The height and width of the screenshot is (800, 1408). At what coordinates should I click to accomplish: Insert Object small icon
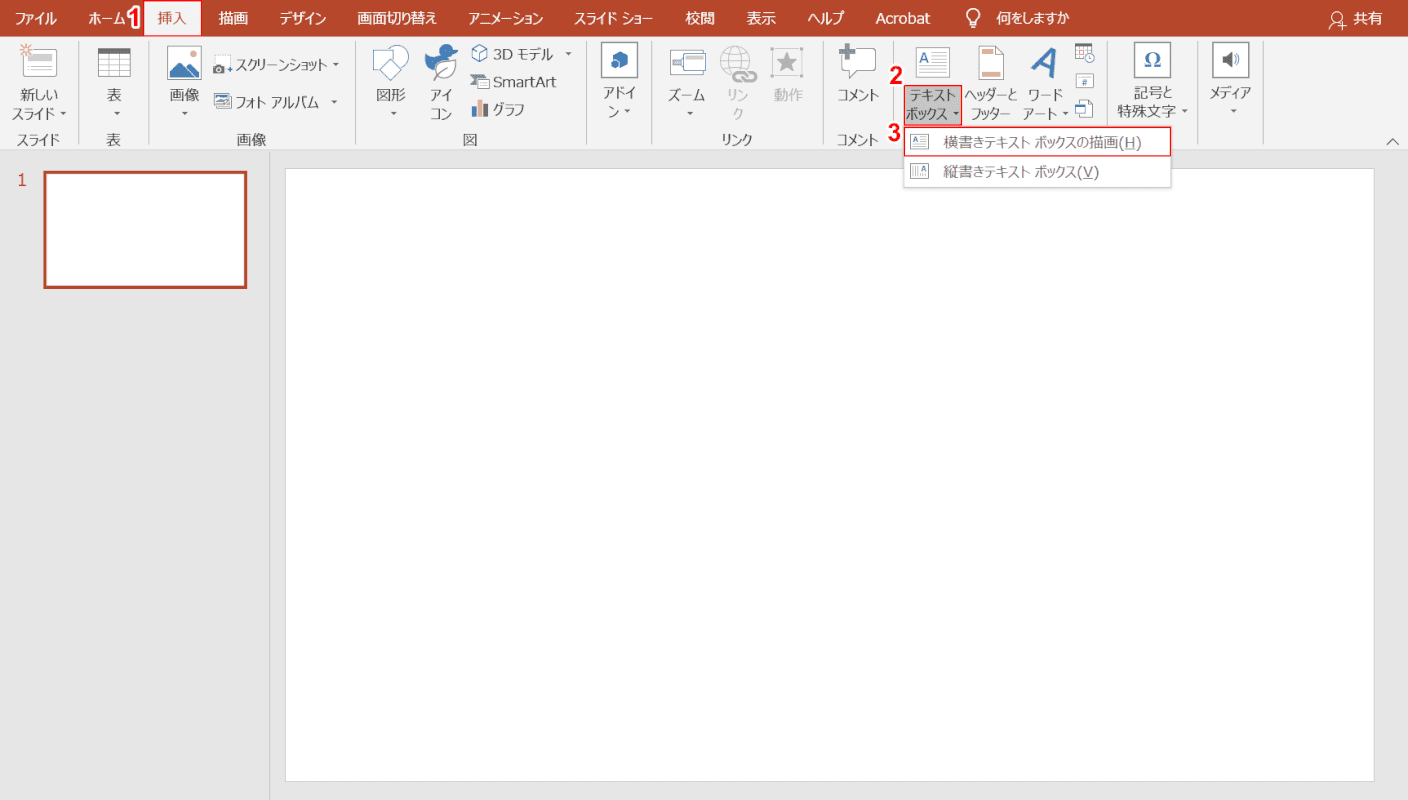click(1084, 108)
